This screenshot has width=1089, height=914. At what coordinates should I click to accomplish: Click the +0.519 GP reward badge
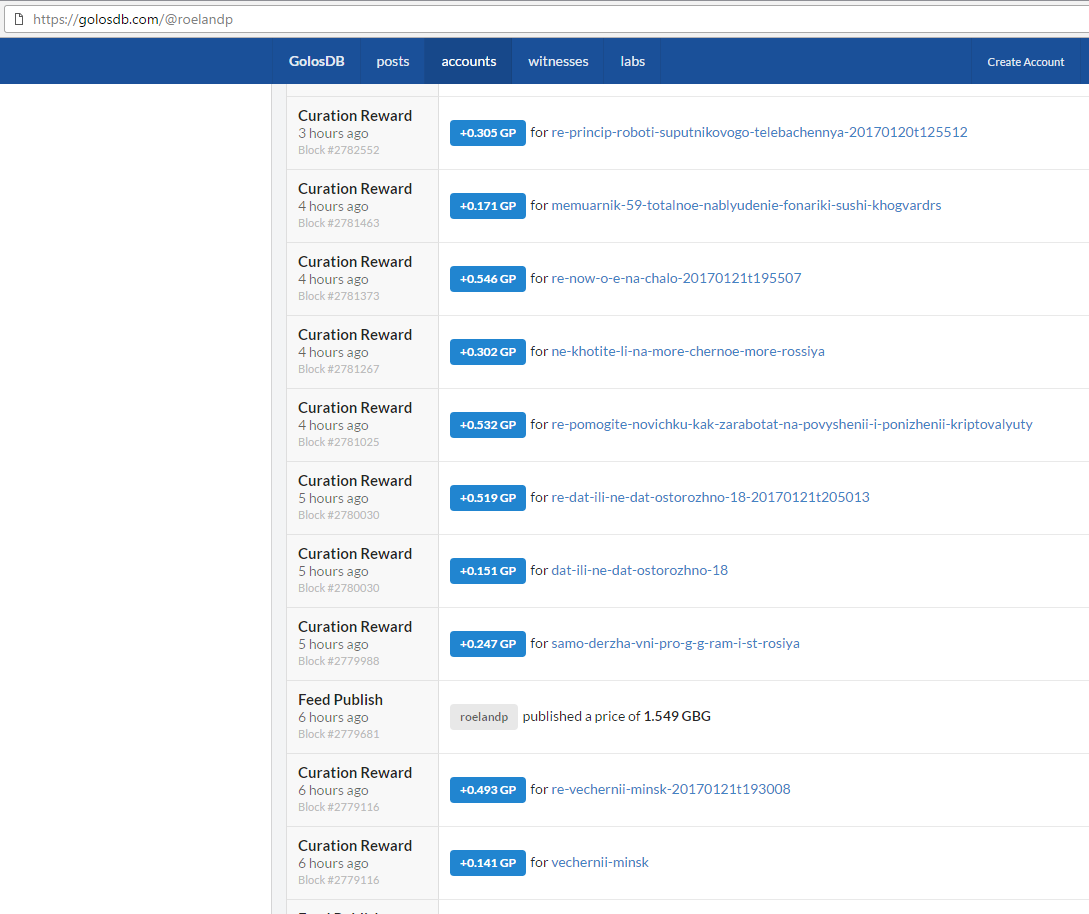tap(488, 497)
